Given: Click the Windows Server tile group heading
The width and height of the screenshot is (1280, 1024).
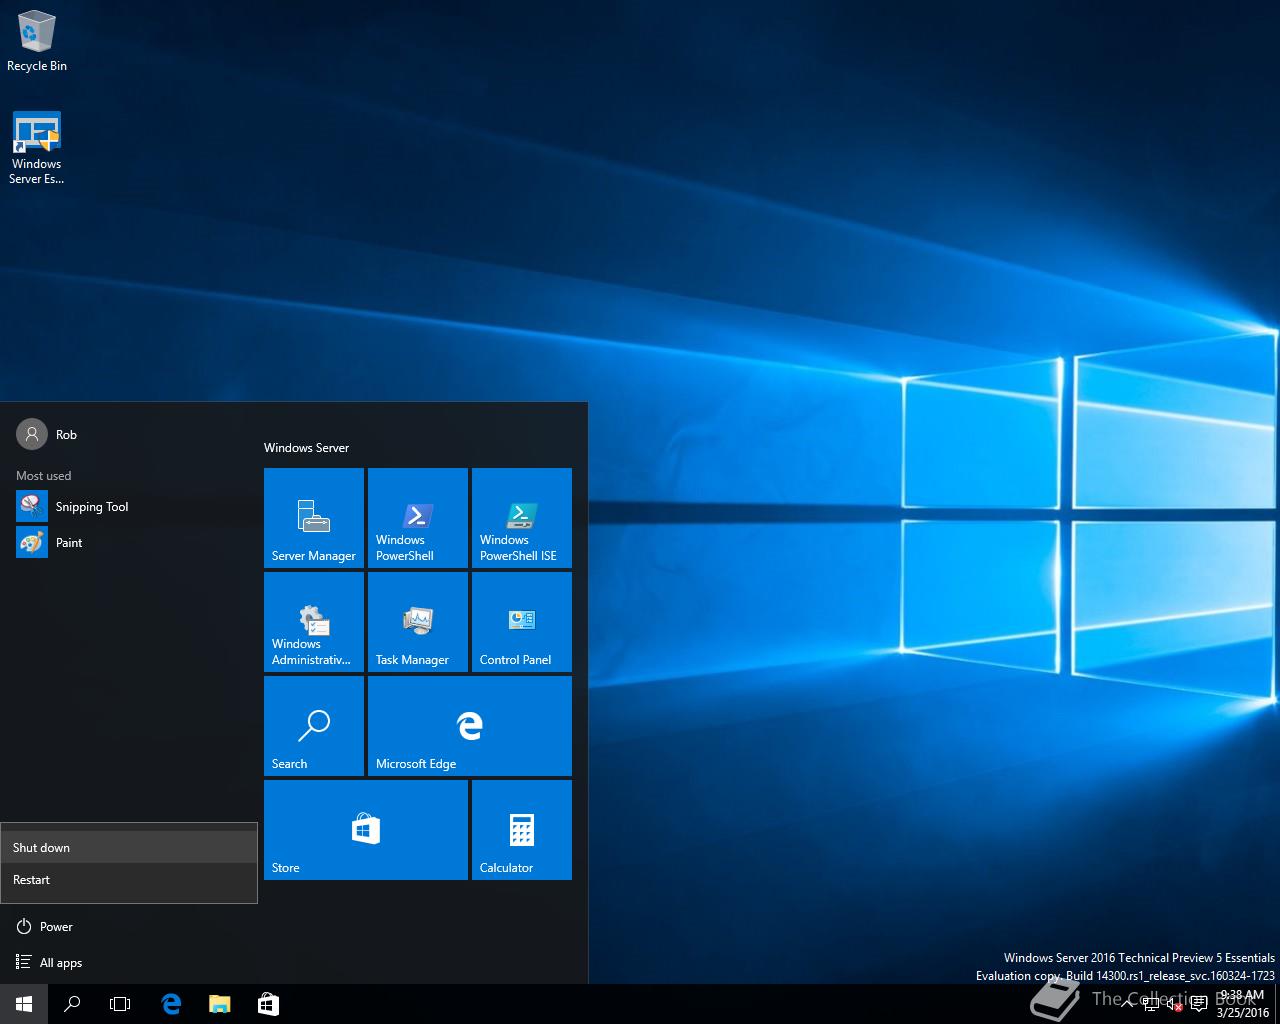Looking at the screenshot, I should click(306, 448).
